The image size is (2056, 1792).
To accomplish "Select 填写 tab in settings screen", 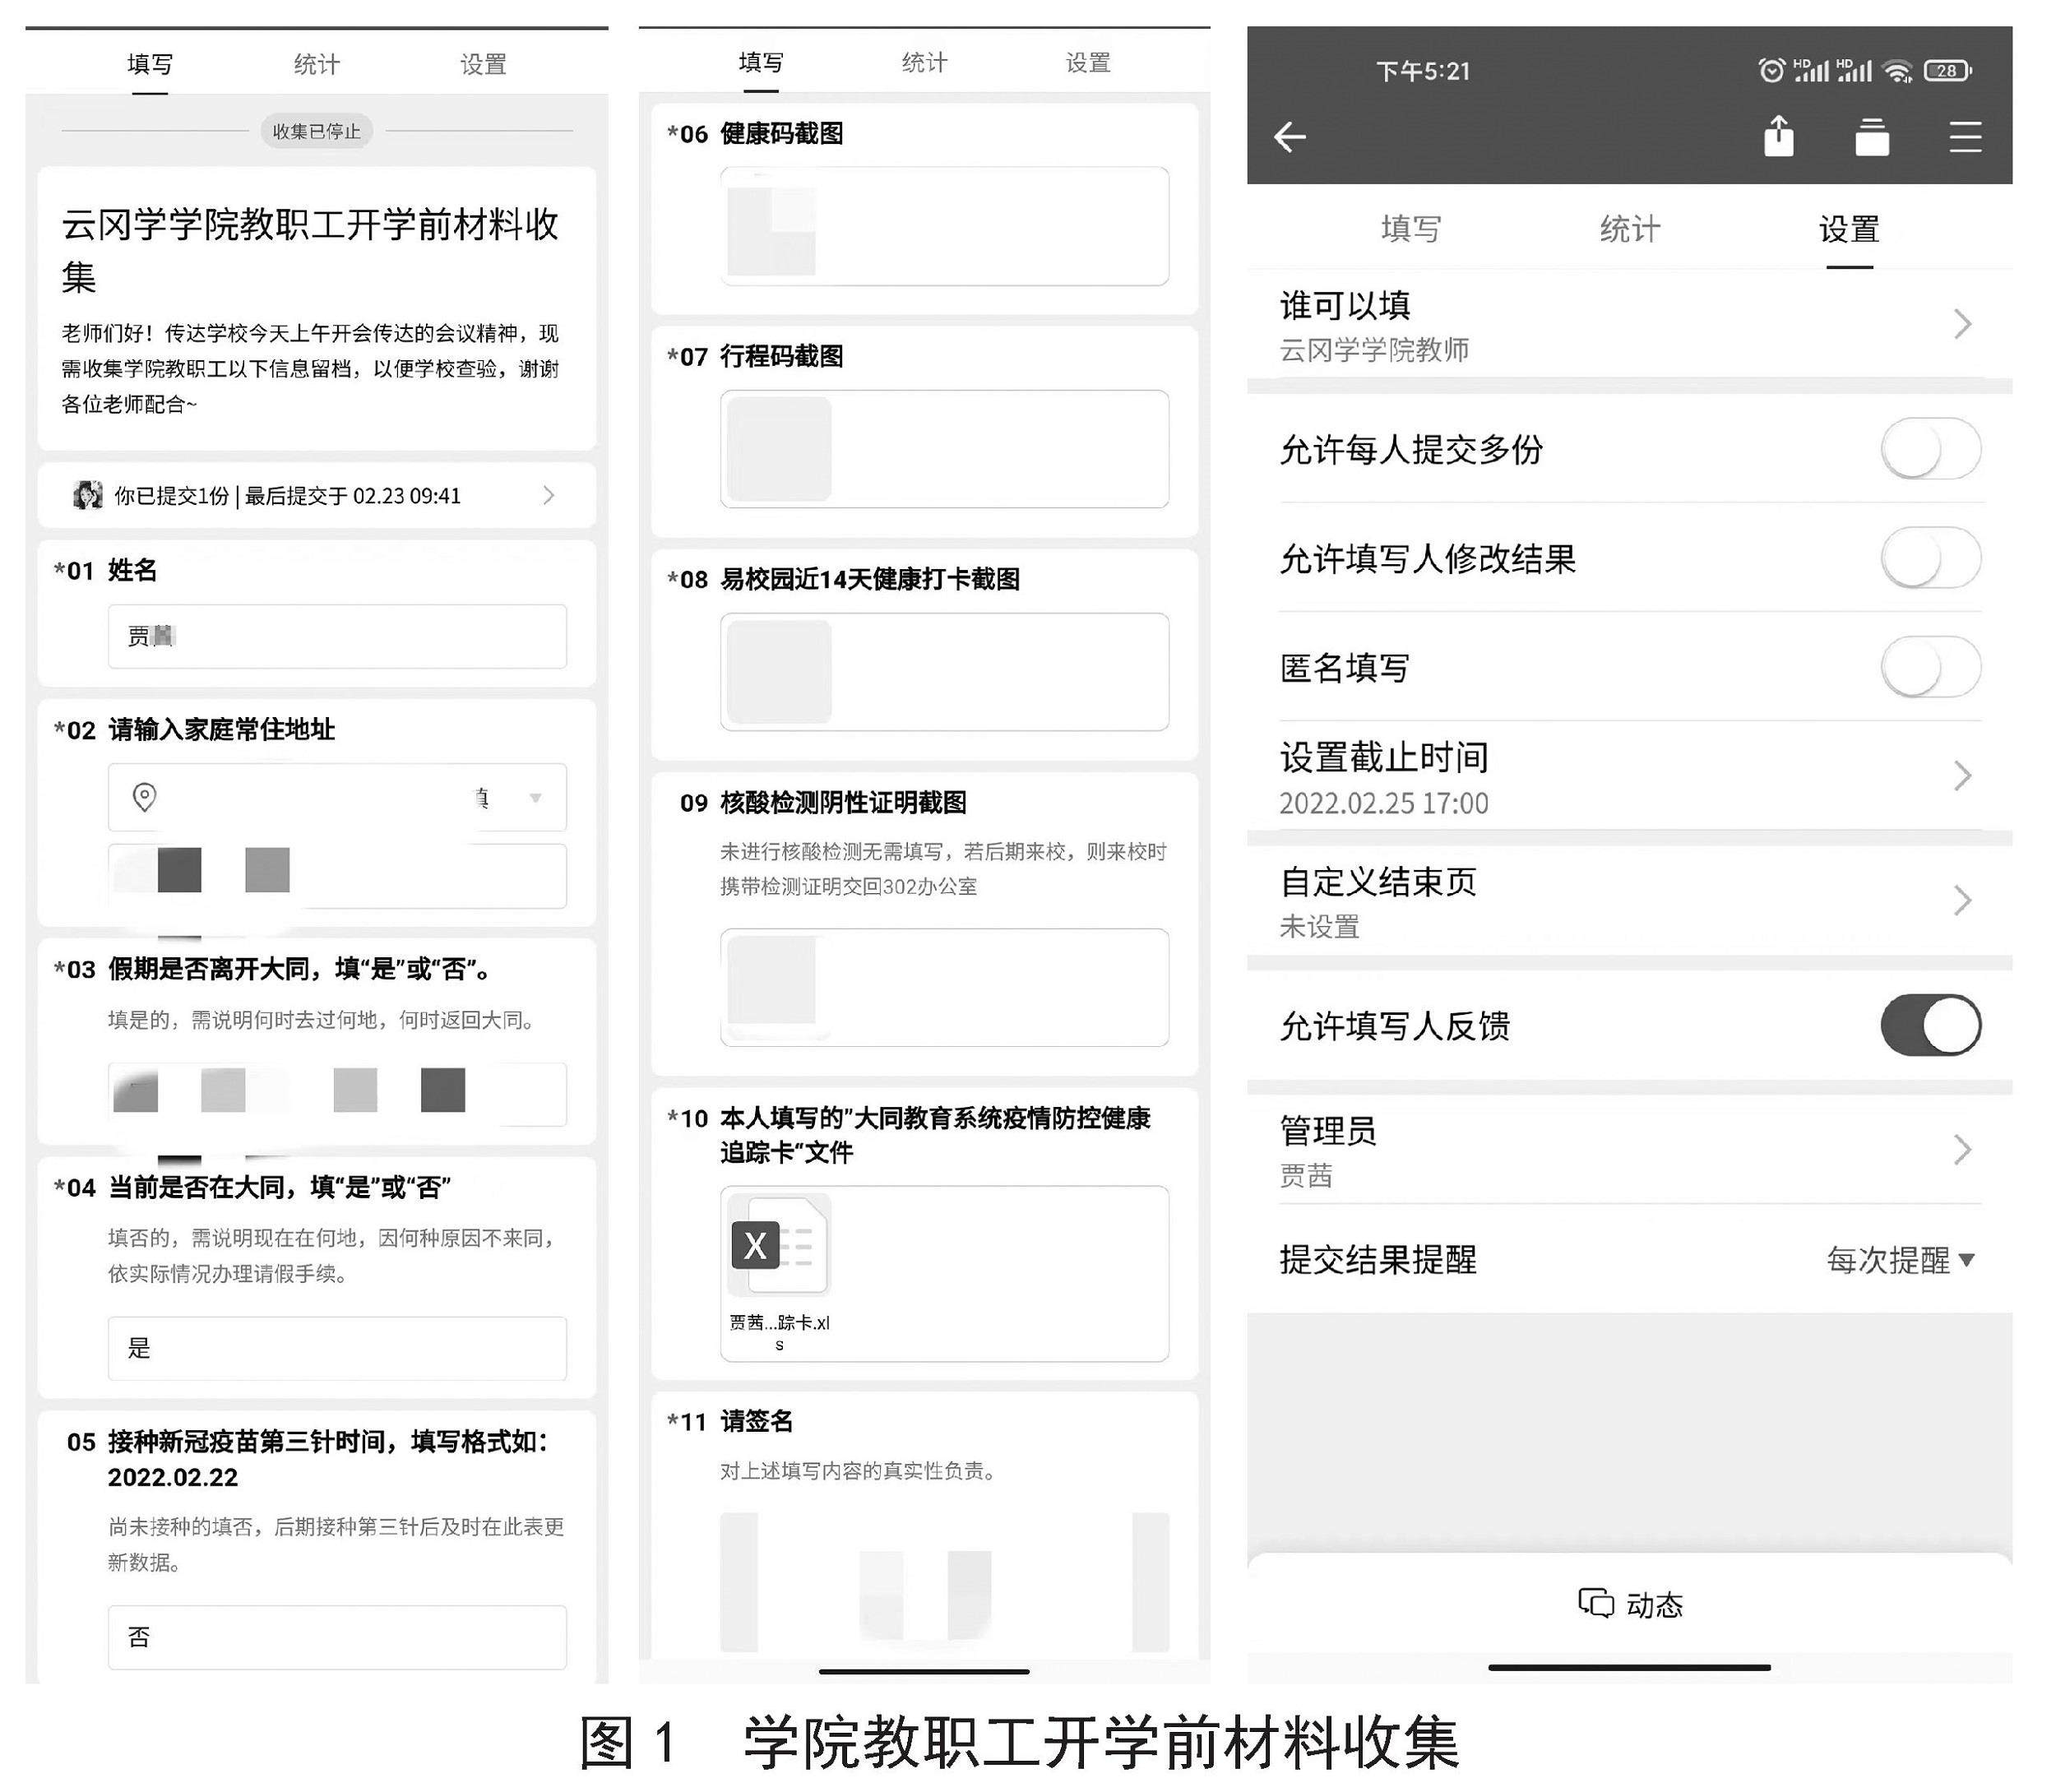I will tap(1410, 229).
